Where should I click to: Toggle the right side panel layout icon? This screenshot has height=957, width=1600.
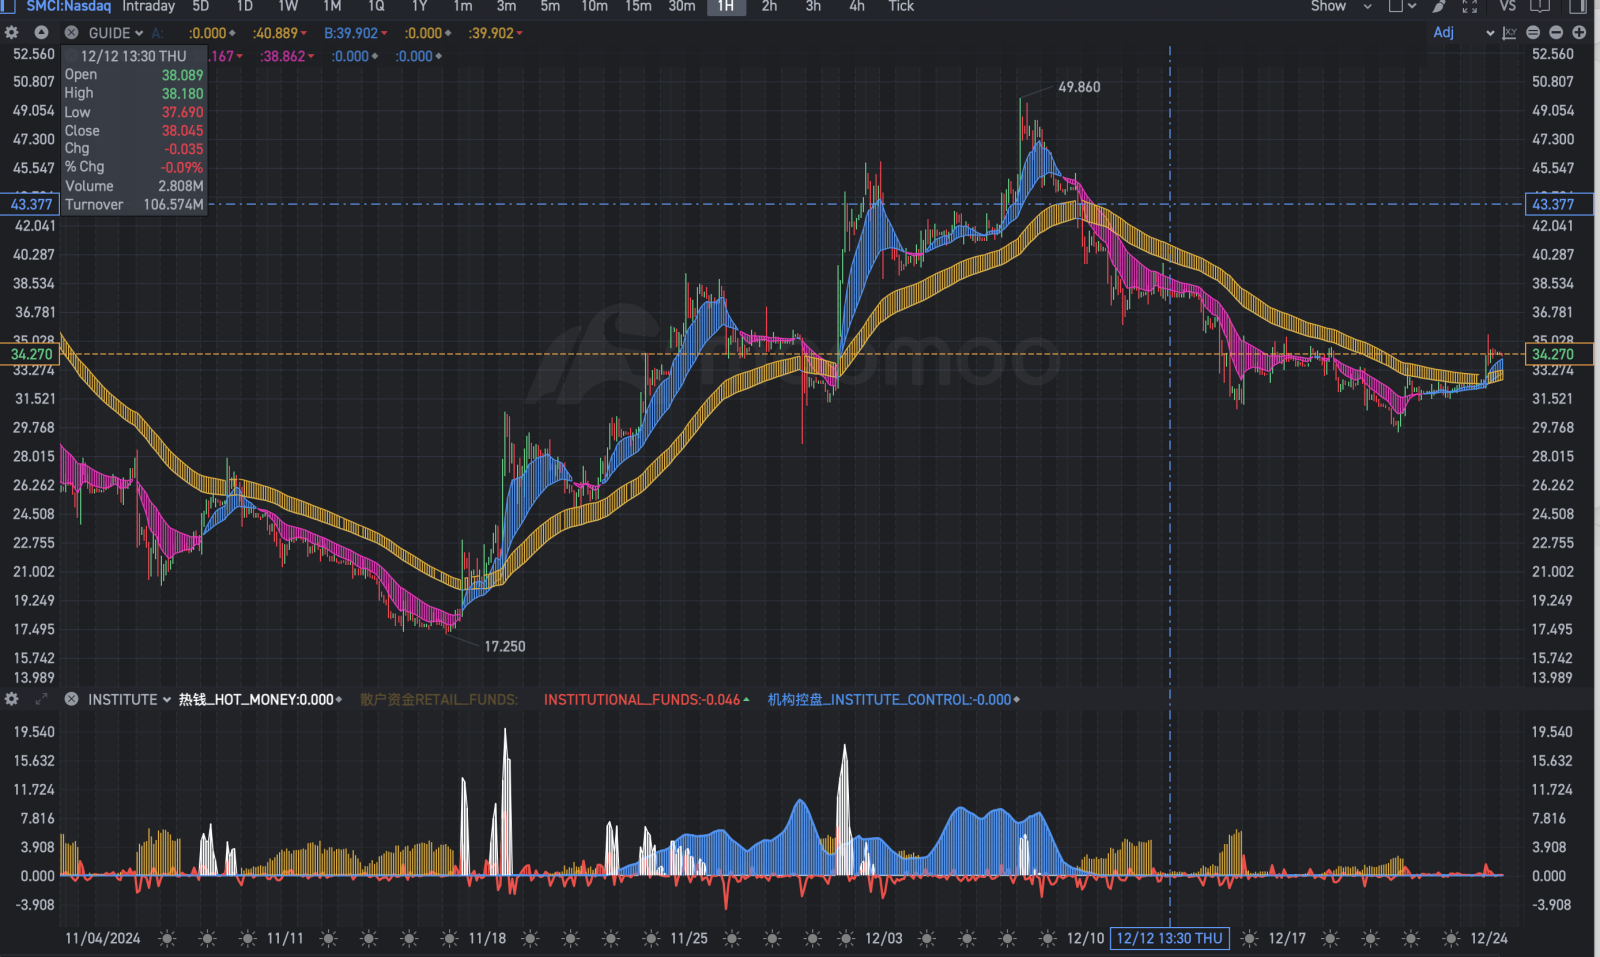coord(1578,6)
